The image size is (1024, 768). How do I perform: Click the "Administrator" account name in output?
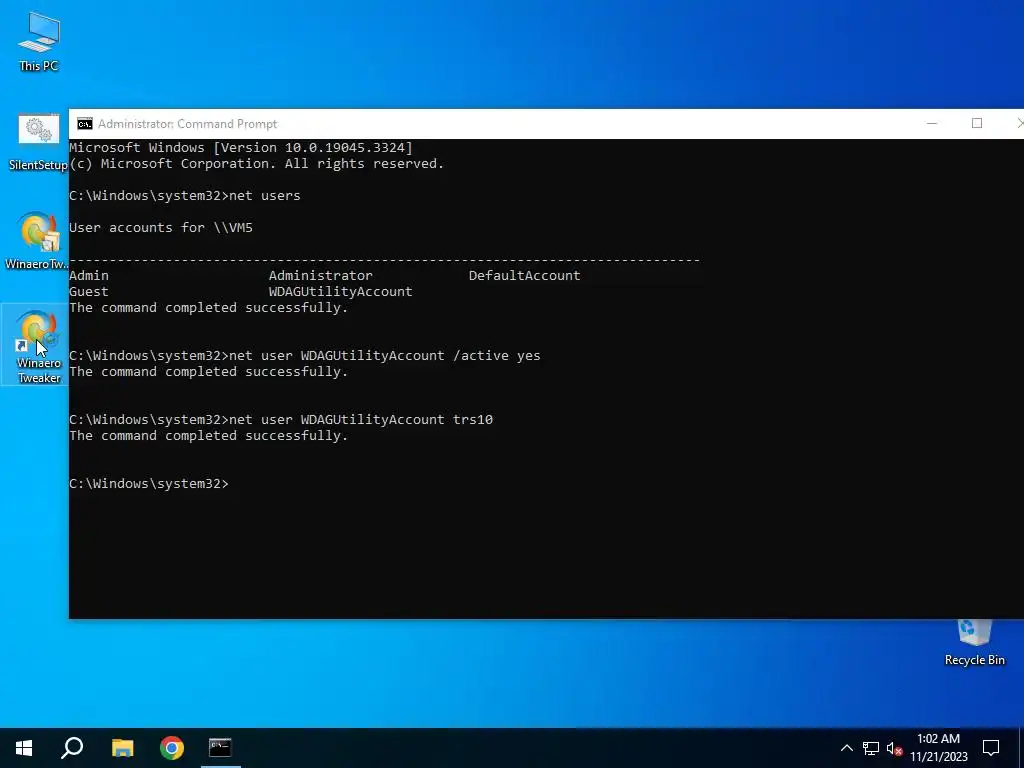(321, 276)
